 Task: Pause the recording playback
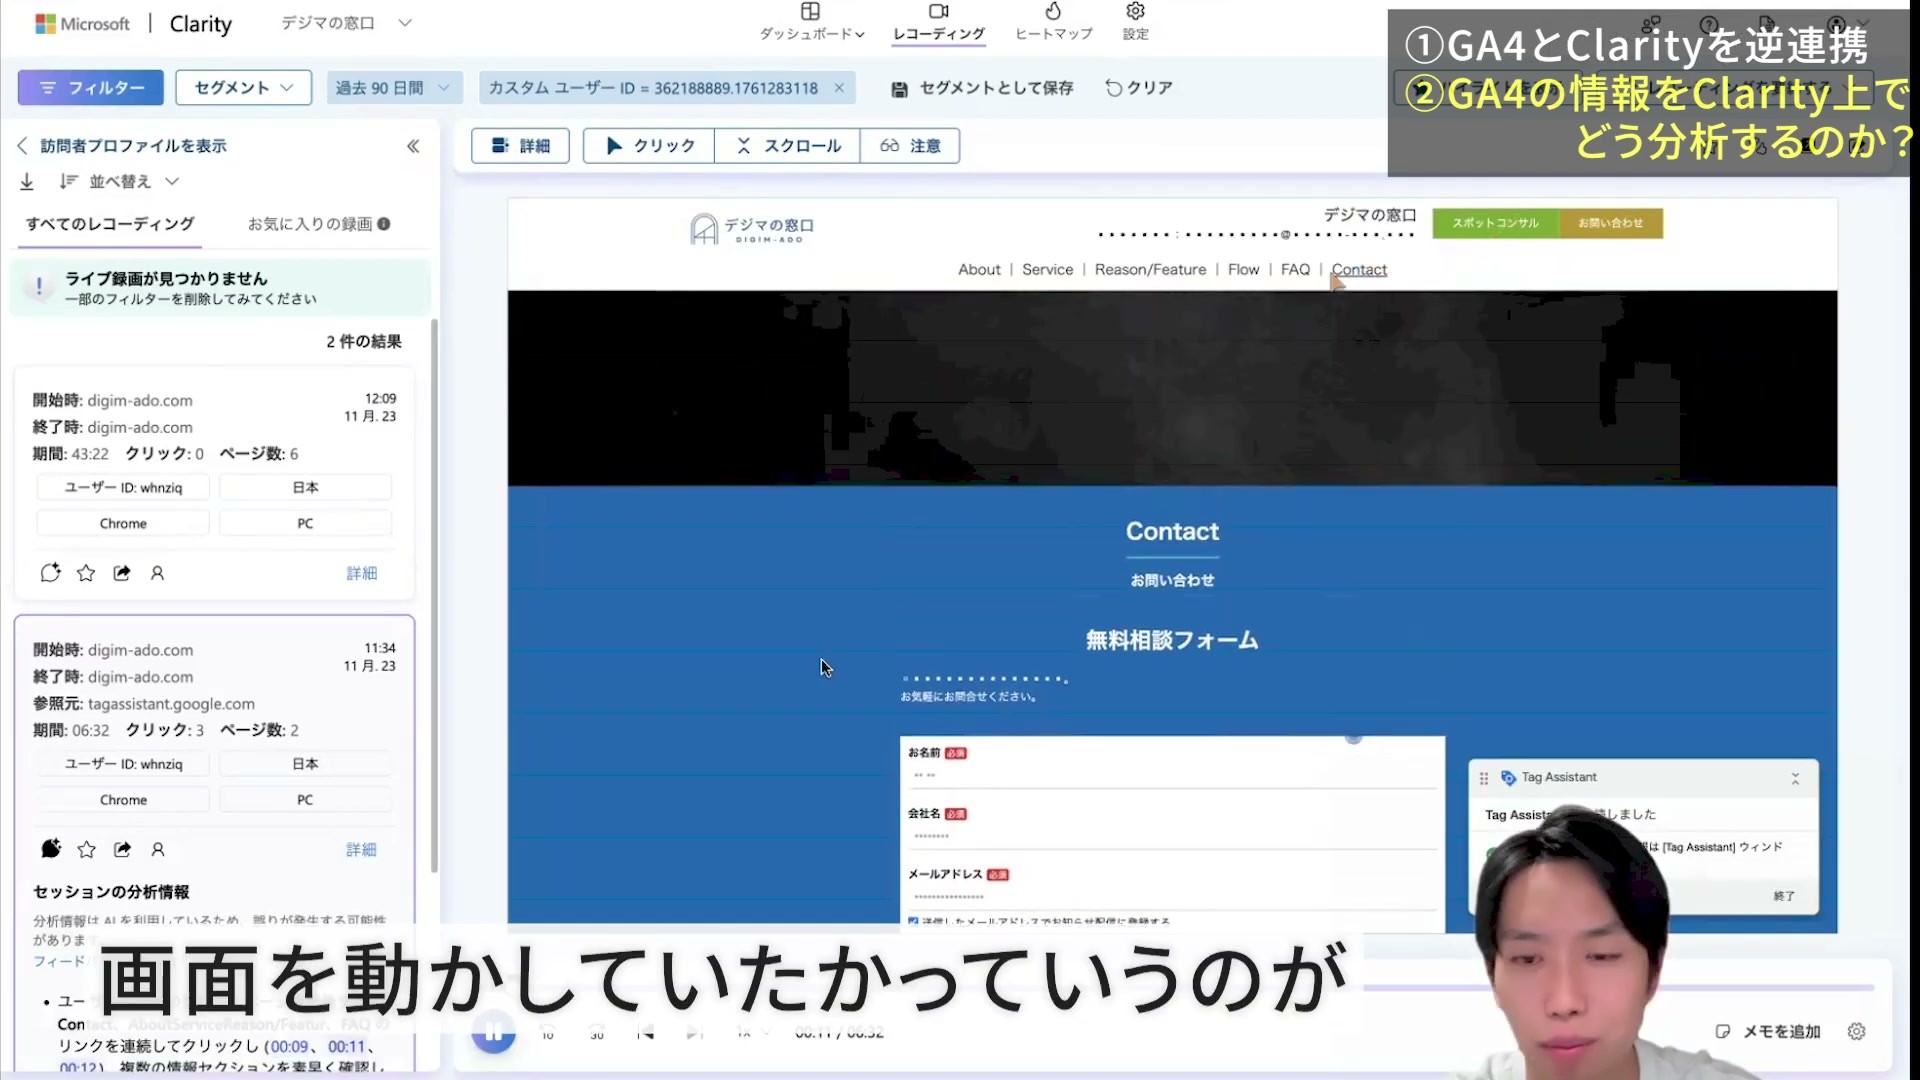(493, 1033)
